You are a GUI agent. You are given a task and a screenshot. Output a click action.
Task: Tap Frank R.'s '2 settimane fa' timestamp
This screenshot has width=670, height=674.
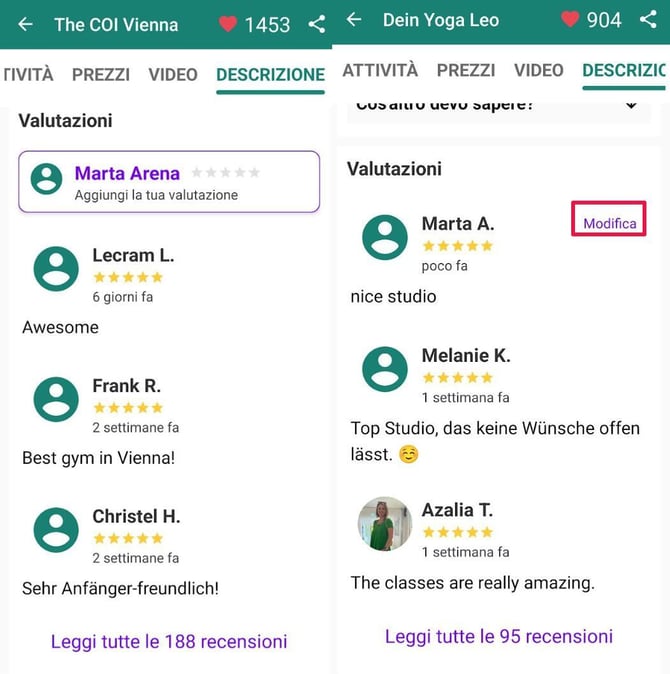135,428
